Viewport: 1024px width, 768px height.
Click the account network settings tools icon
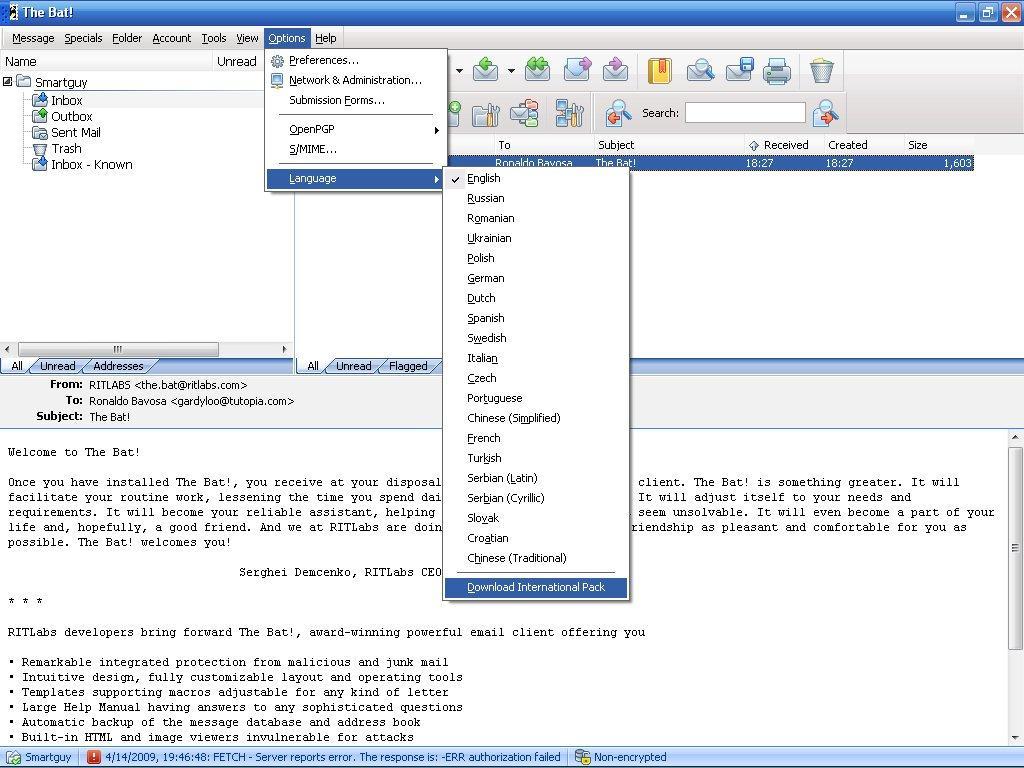tap(569, 113)
